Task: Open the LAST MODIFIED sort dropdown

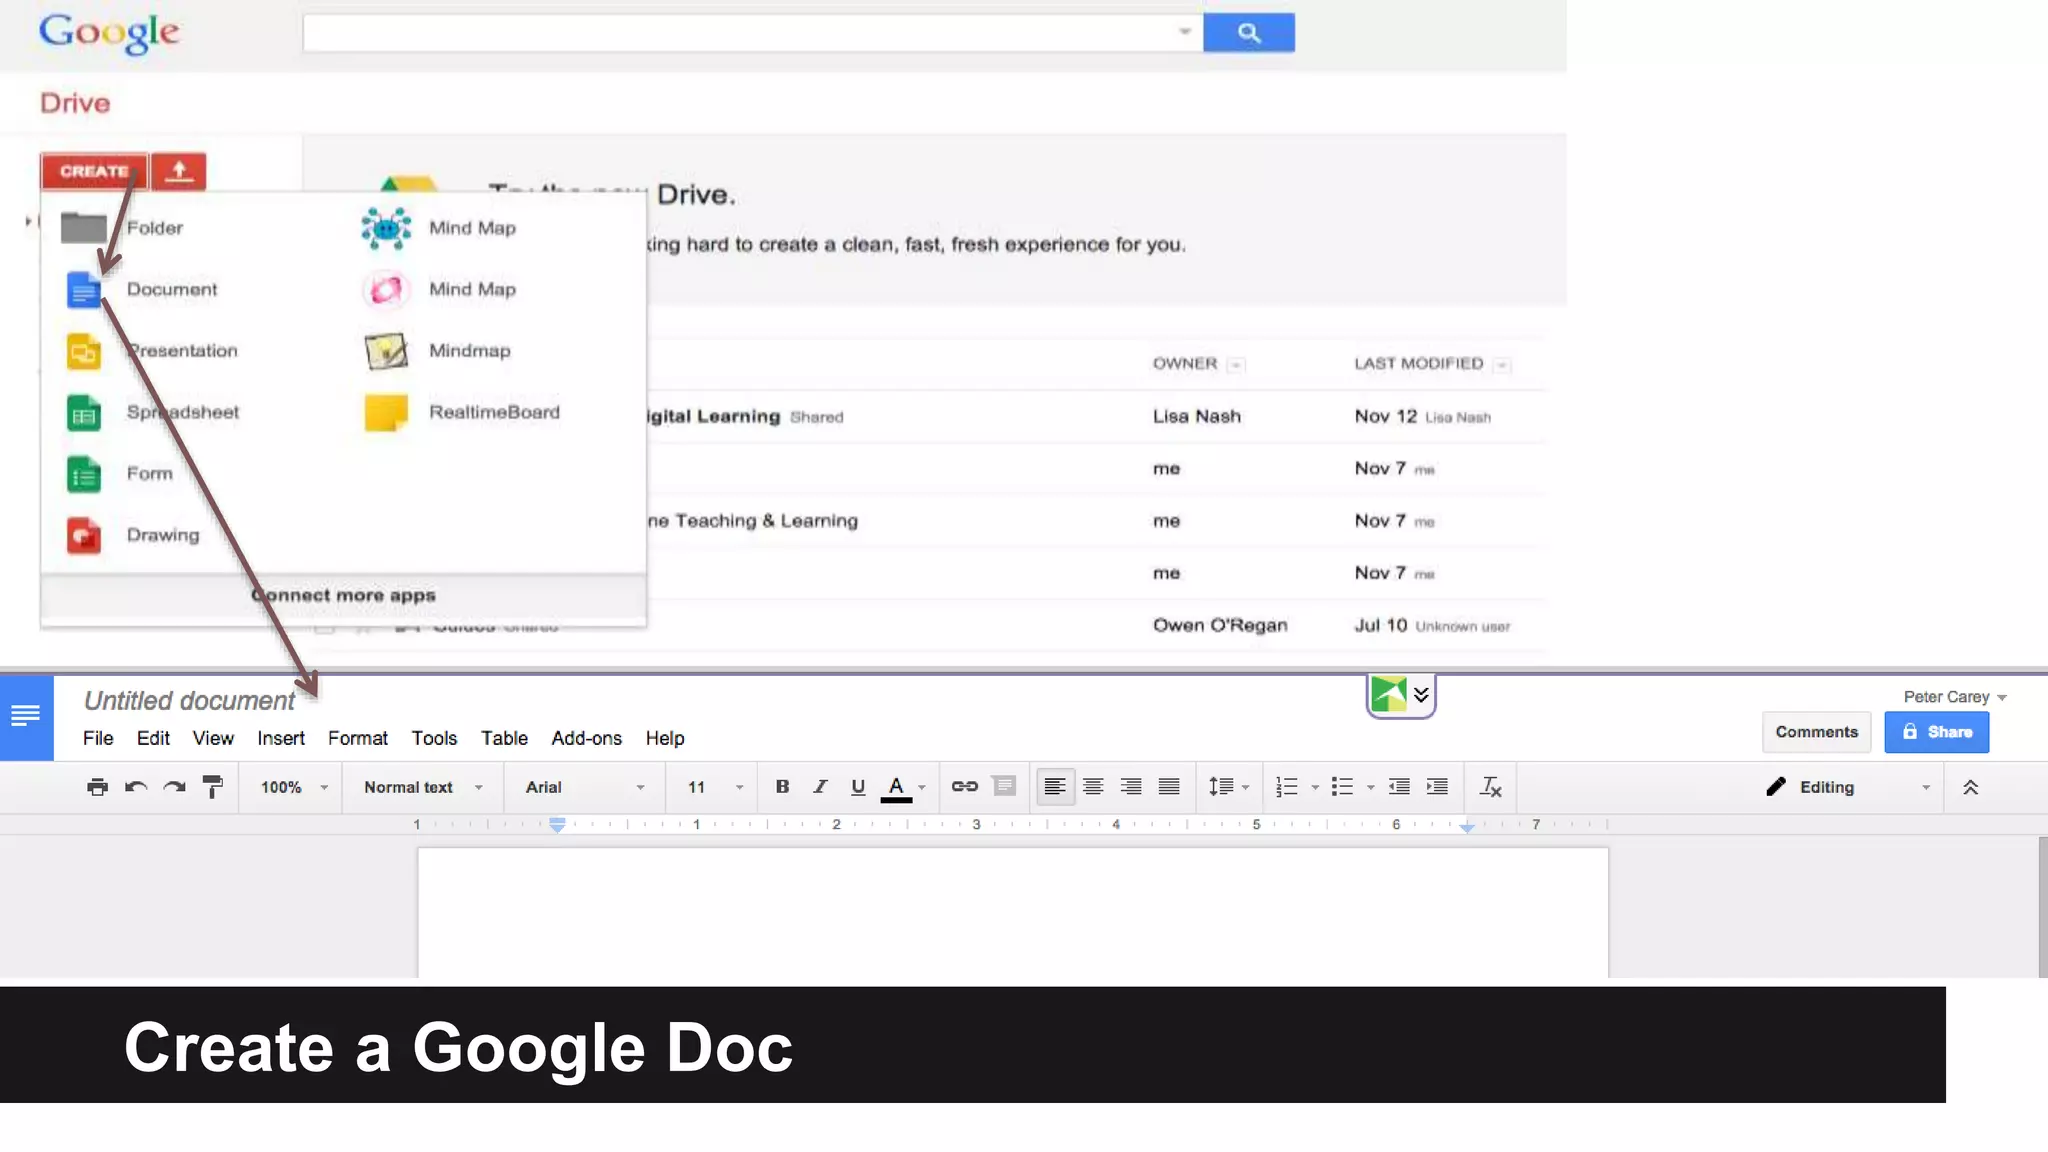Action: (x=1501, y=365)
